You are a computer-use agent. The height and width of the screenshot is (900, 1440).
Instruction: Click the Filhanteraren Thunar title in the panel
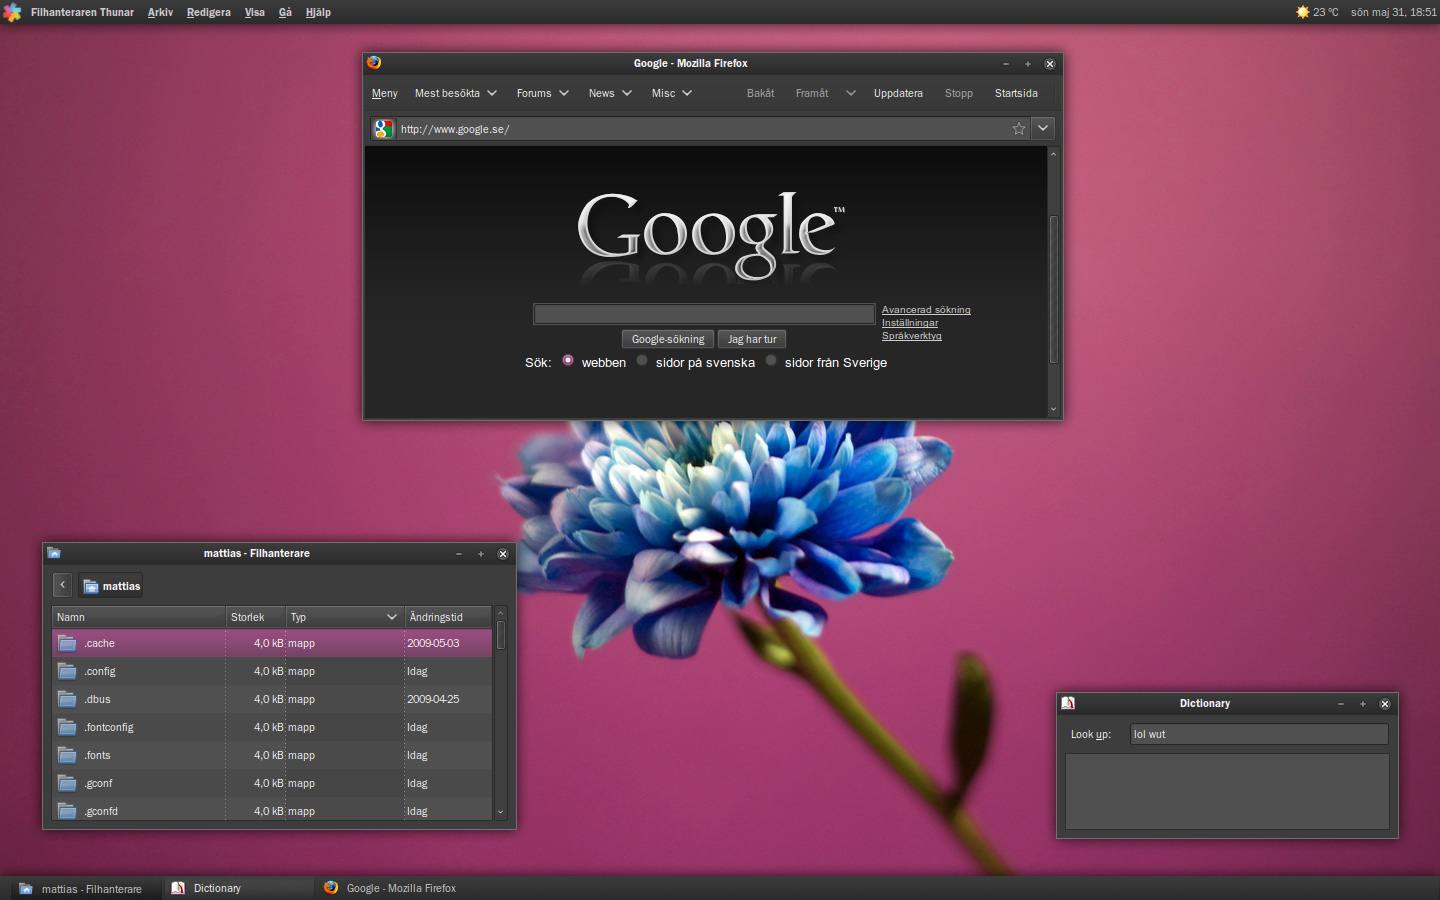(x=82, y=12)
